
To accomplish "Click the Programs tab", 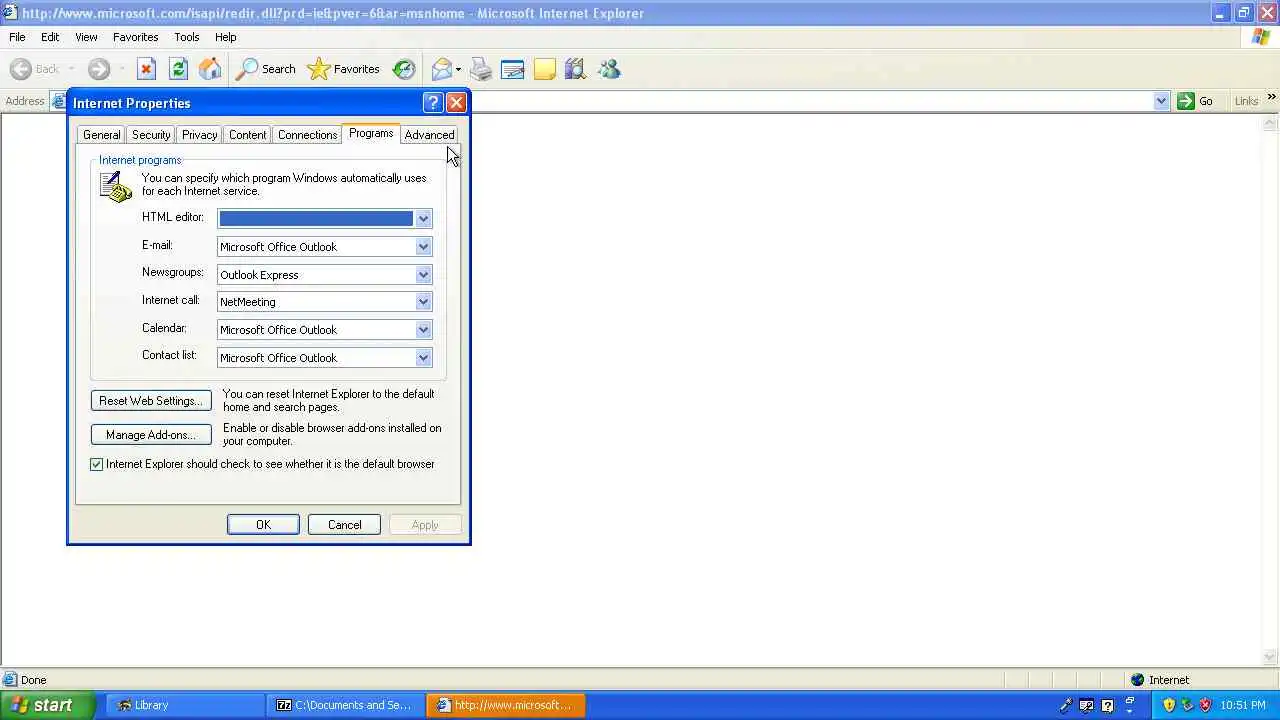I will coord(371,133).
